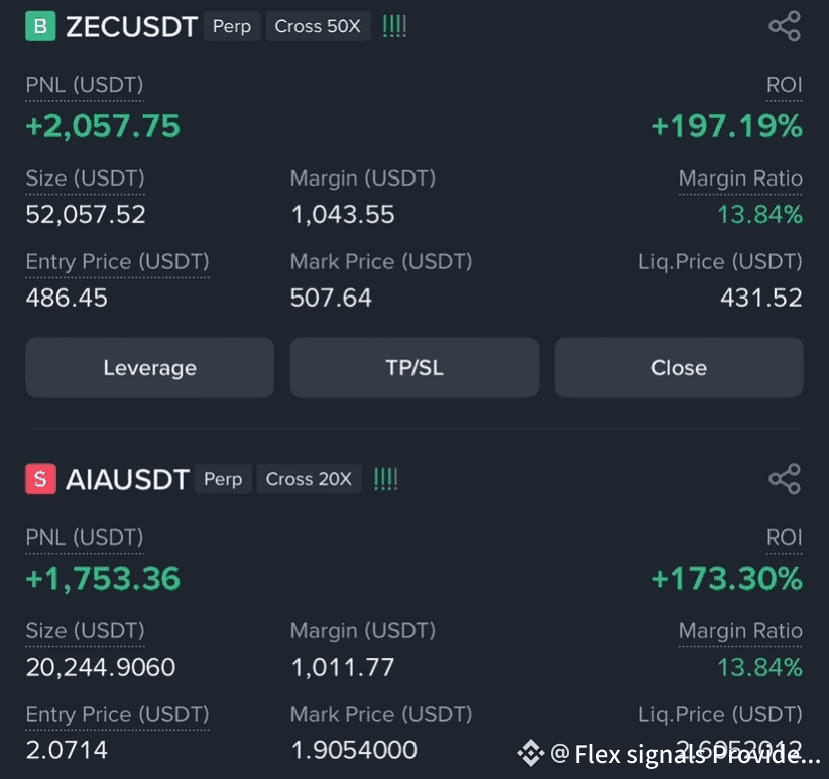Show info for ZECUSDT Margin Ratio label
Image resolution: width=829 pixels, height=779 pixels.
[x=741, y=179]
